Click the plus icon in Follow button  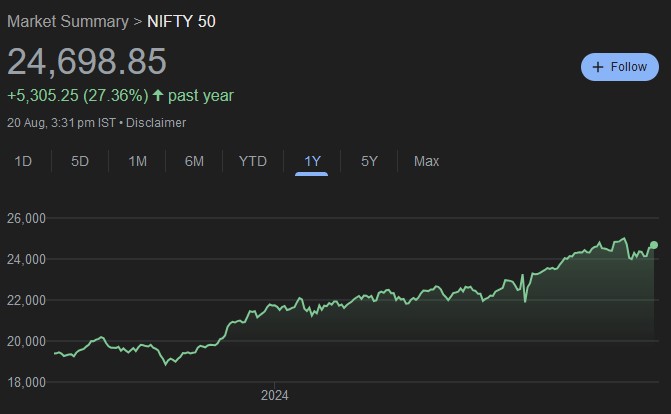coord(598,67)
